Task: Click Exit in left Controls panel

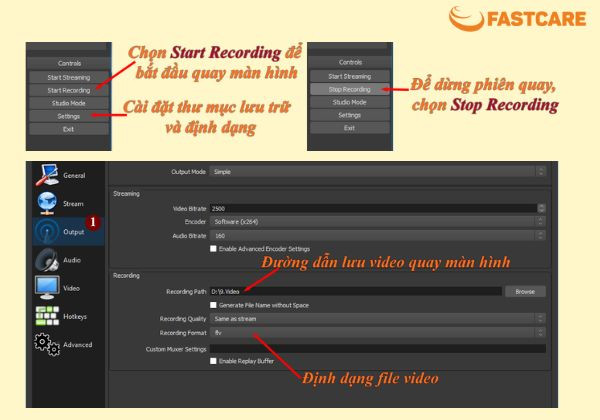Action: click(x=69, y=129)
